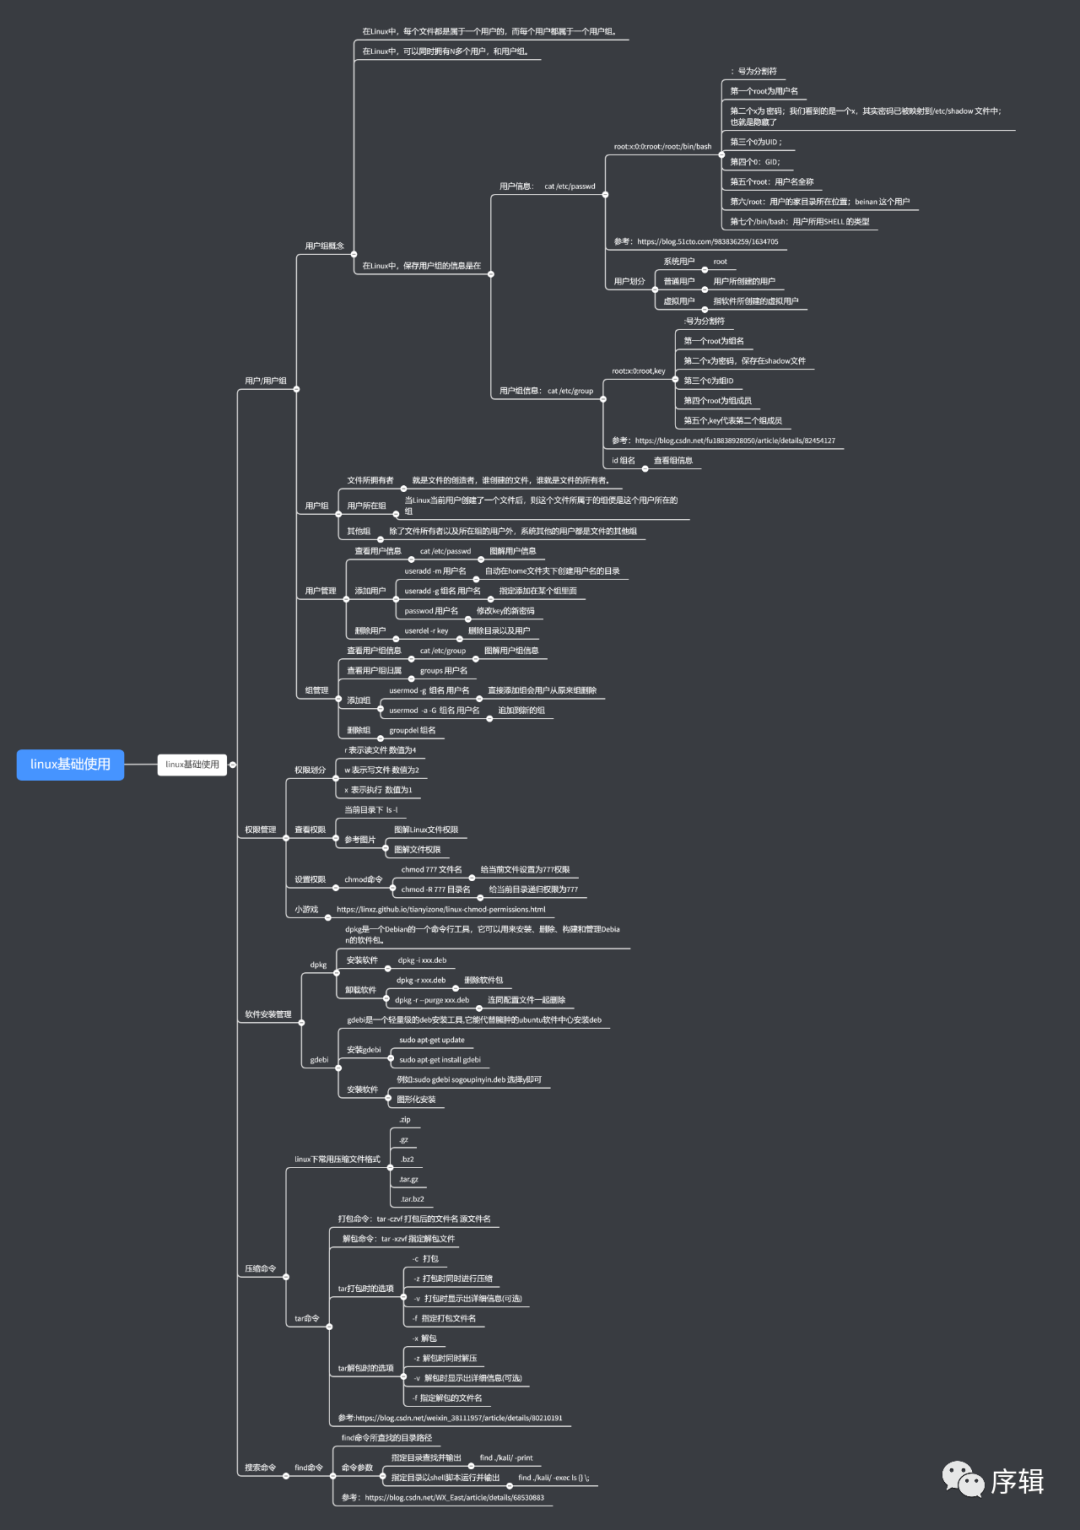Select the 搜索命令 node
The height and width of the screenshot is (1530, 1080).
[x=260, y=1467]
